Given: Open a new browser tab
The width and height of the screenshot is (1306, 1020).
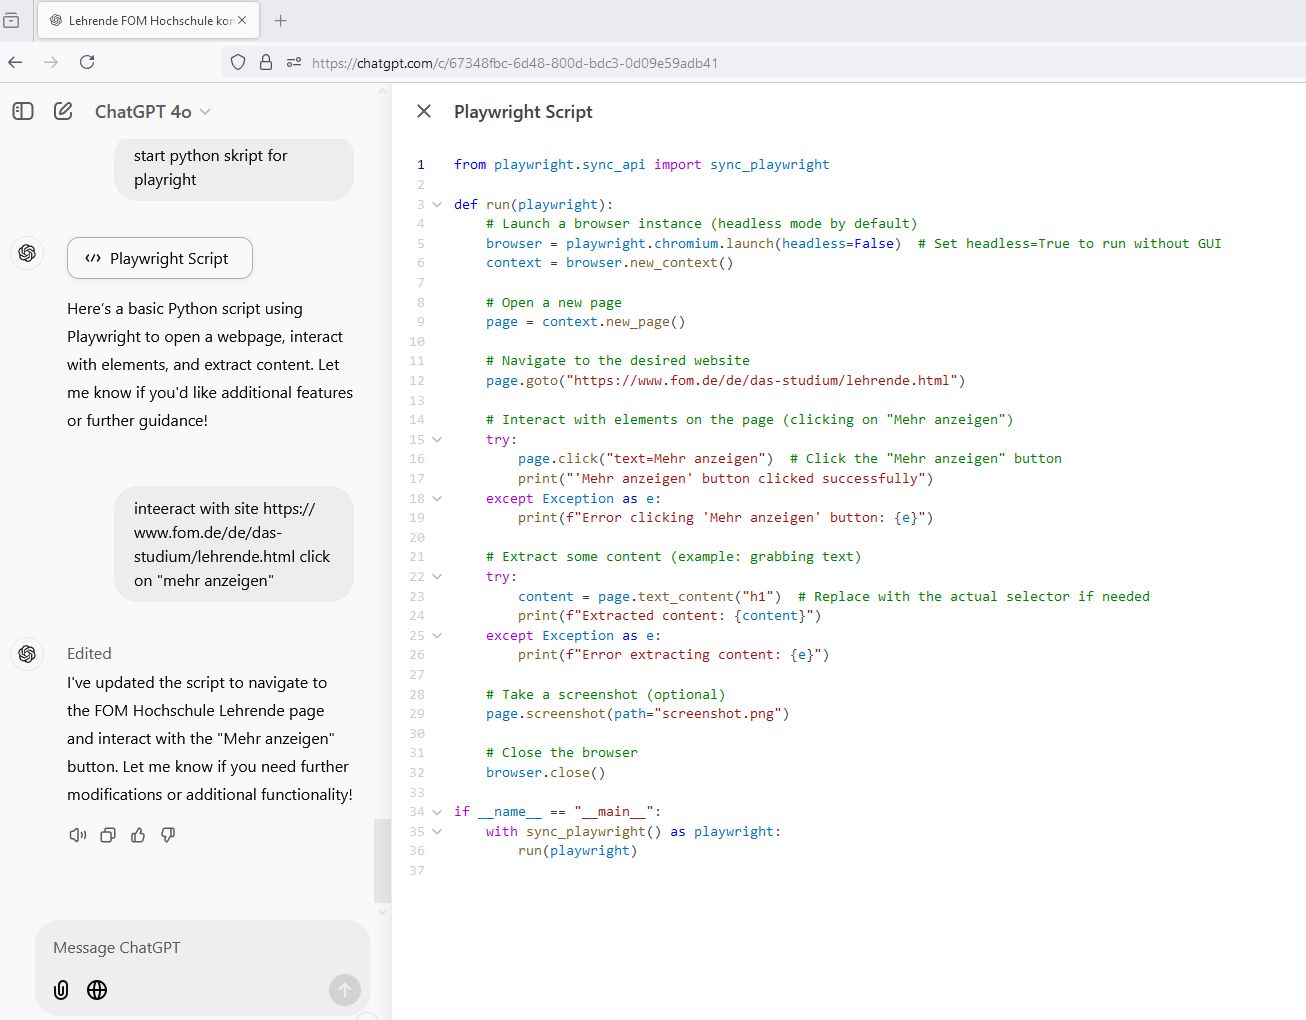Looking at the screenshot, I should [x=281, y=20].
